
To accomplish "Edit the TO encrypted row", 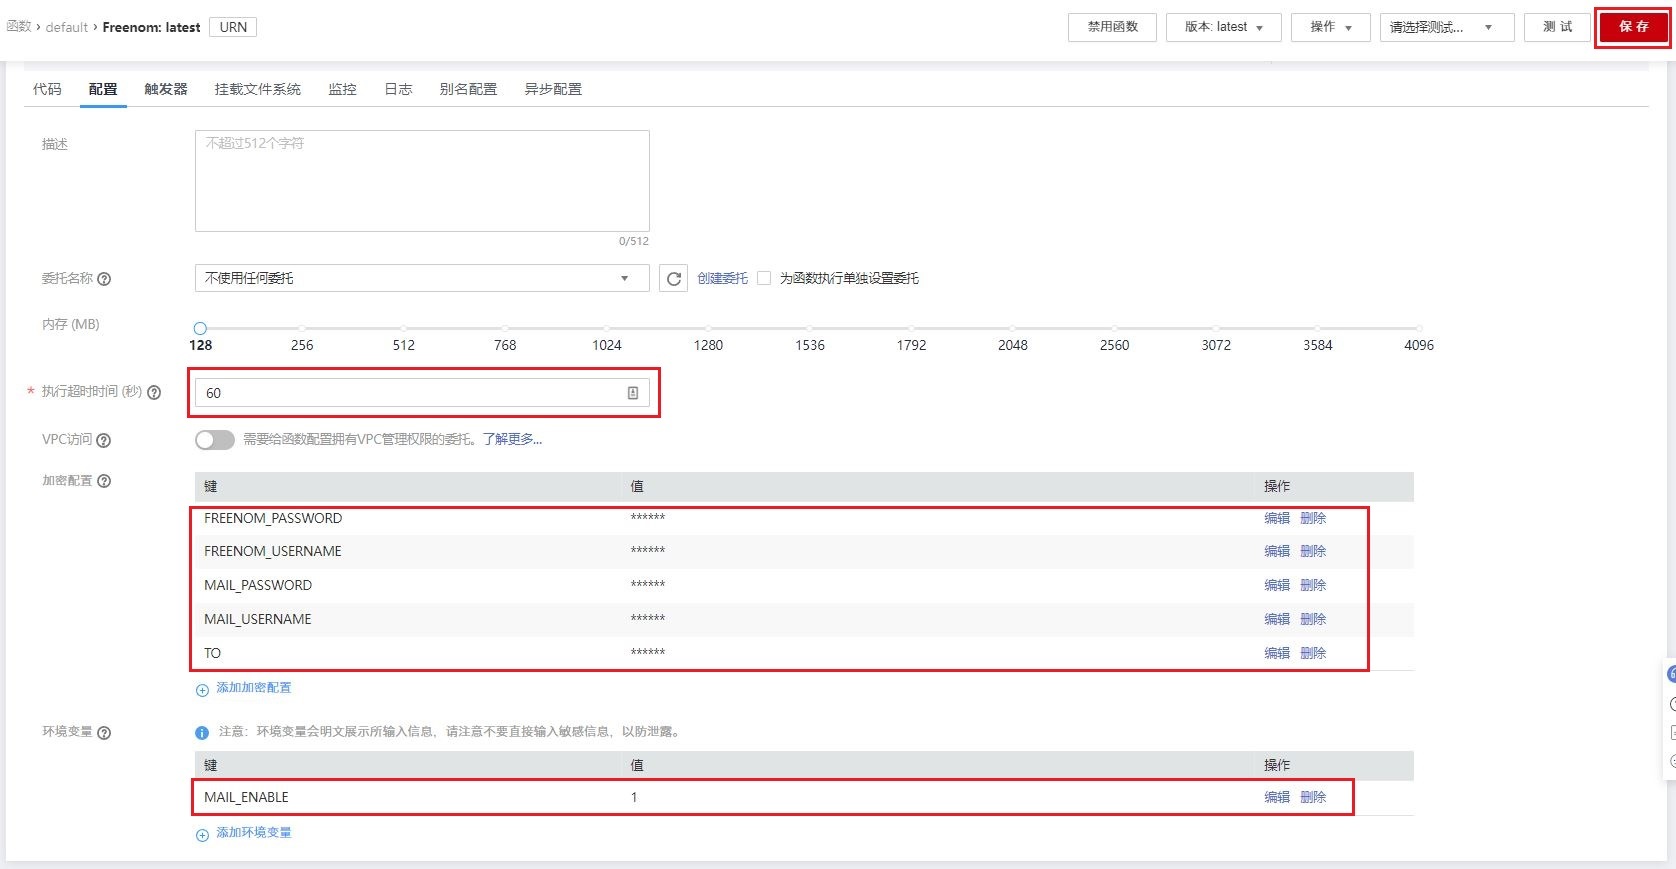I will pos(1277,653).
